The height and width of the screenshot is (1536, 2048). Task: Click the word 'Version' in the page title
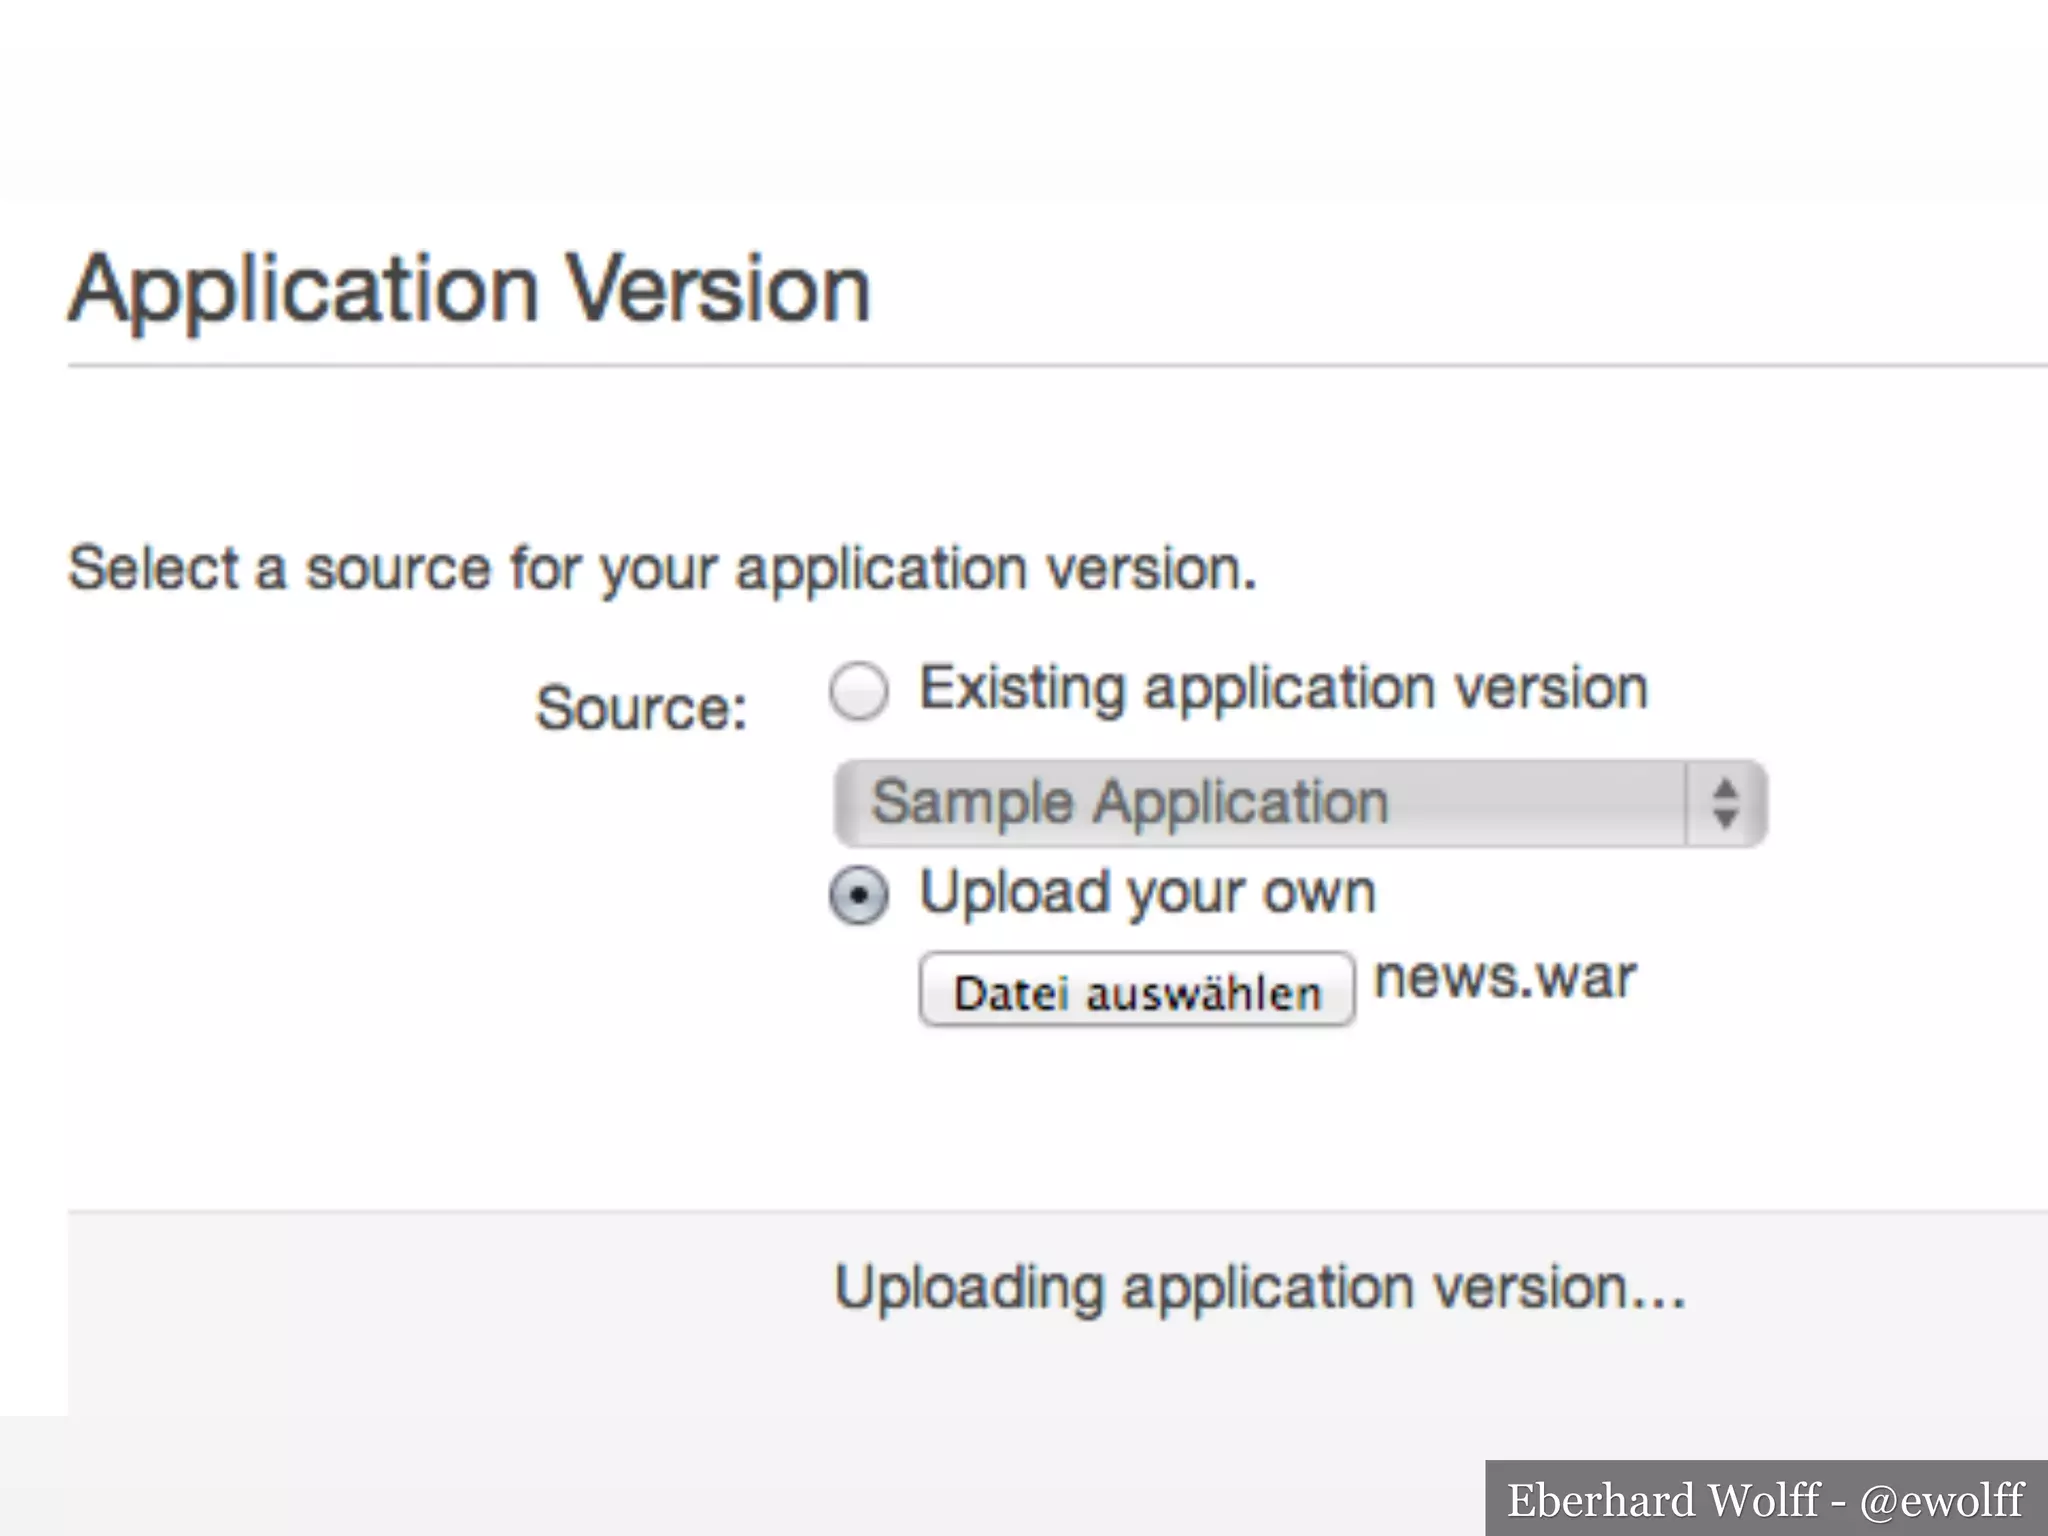(718, 290)
